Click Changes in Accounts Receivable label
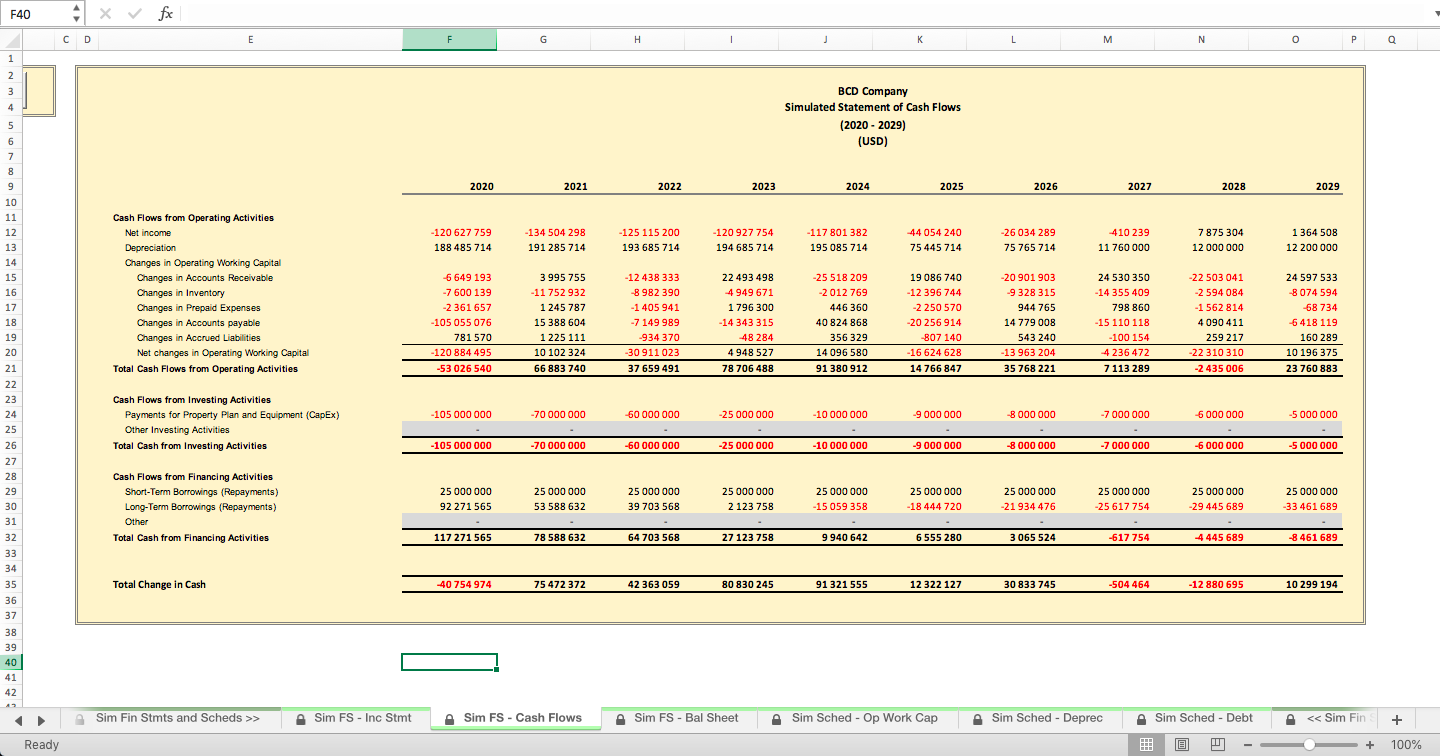 pyautogui.click(x=205, y=278)
